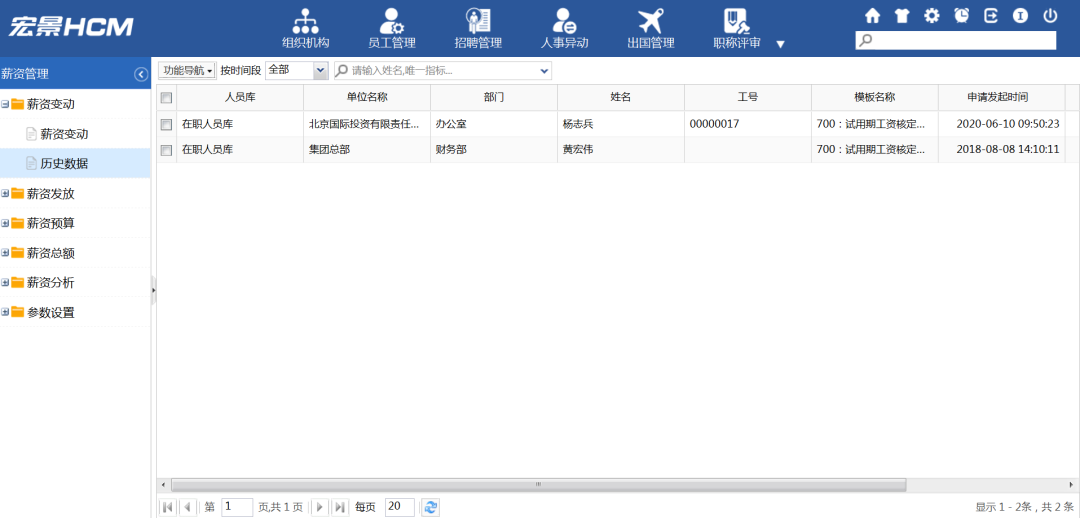This screenshot has height=518, width=1080.
Task: Open settings via the gear icon
Action: point(932,15)
